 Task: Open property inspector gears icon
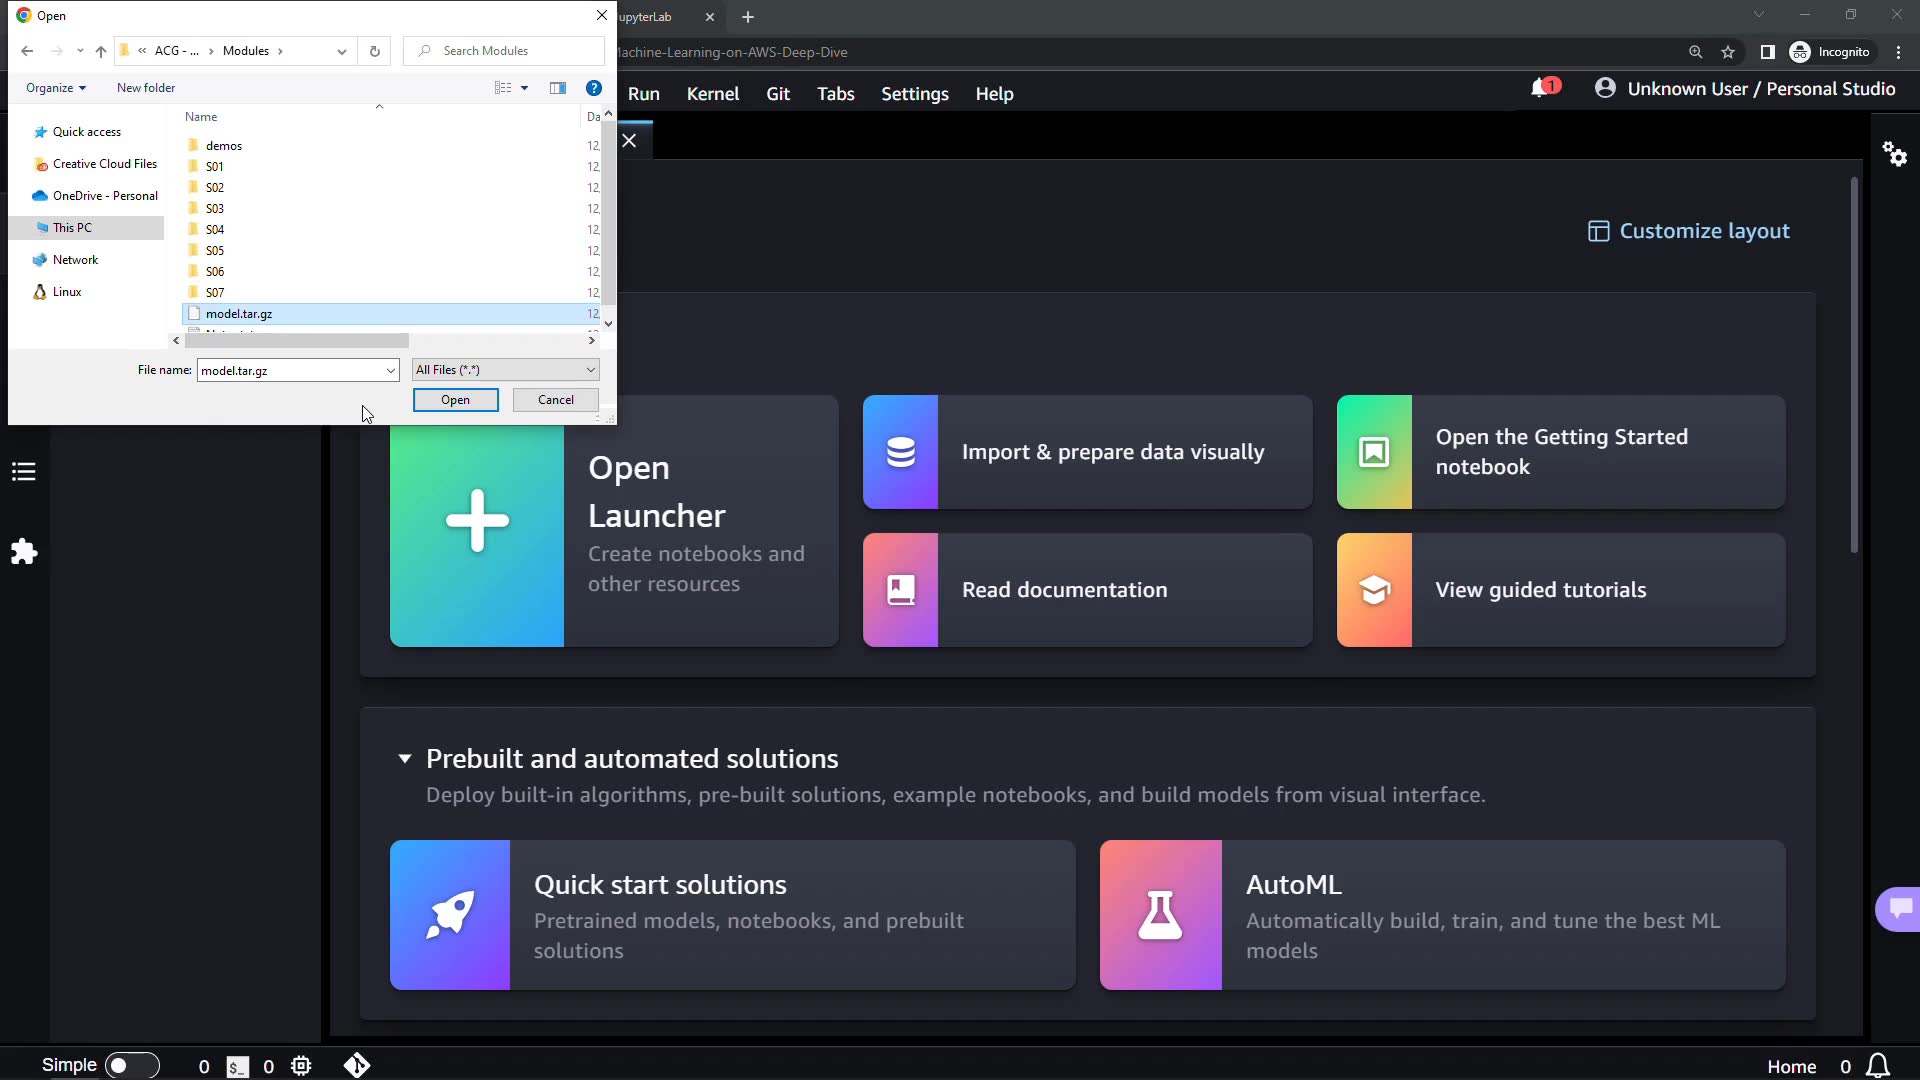1894,154
